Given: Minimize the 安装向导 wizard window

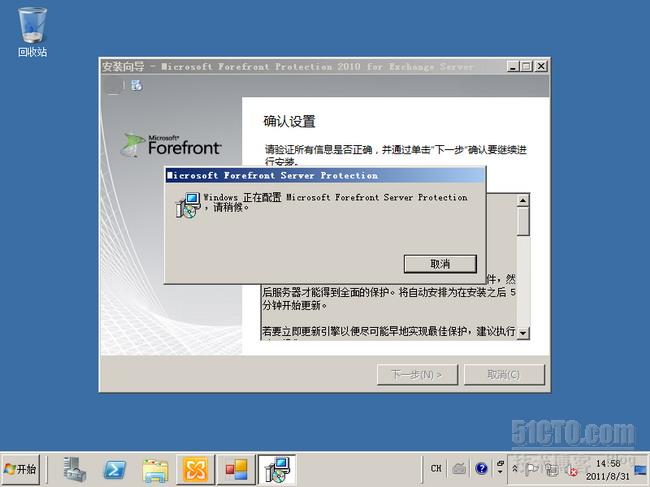Looking at the screenshot, I should 513,66.
